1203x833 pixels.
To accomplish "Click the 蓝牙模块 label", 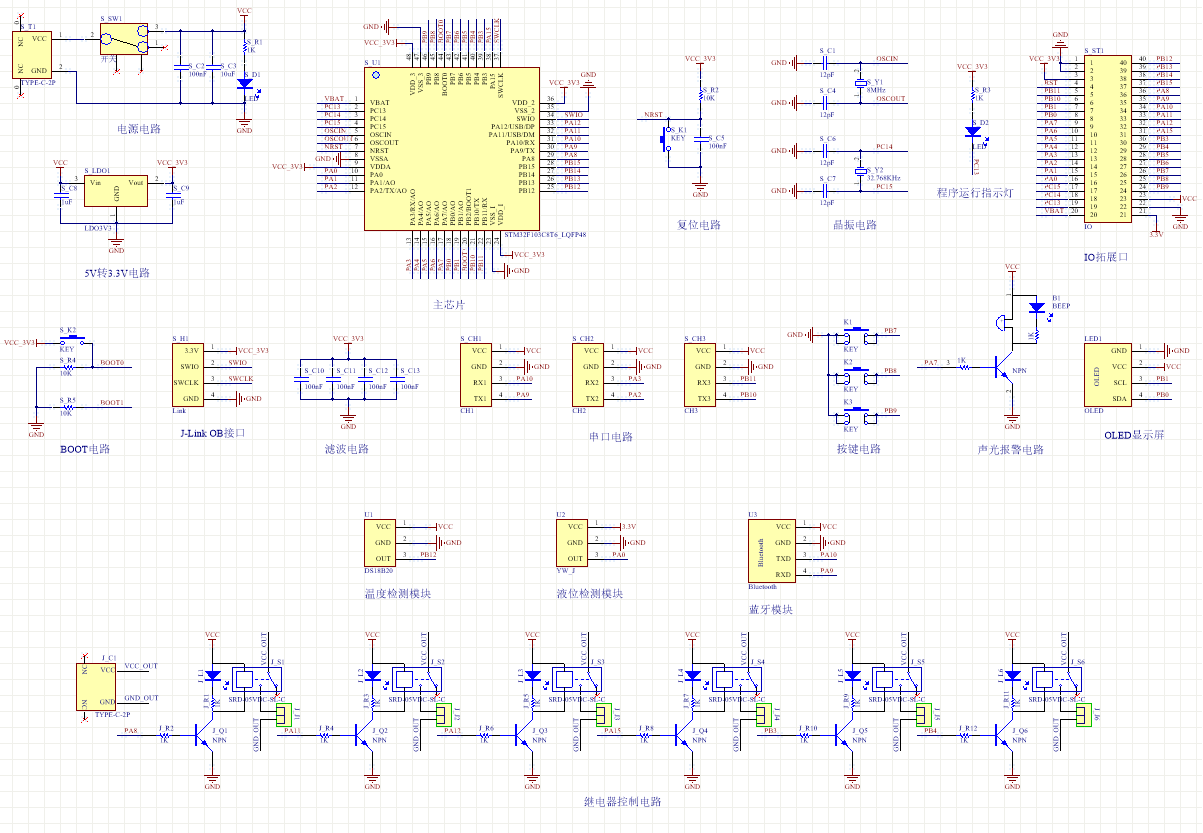I will click(771, 609).
